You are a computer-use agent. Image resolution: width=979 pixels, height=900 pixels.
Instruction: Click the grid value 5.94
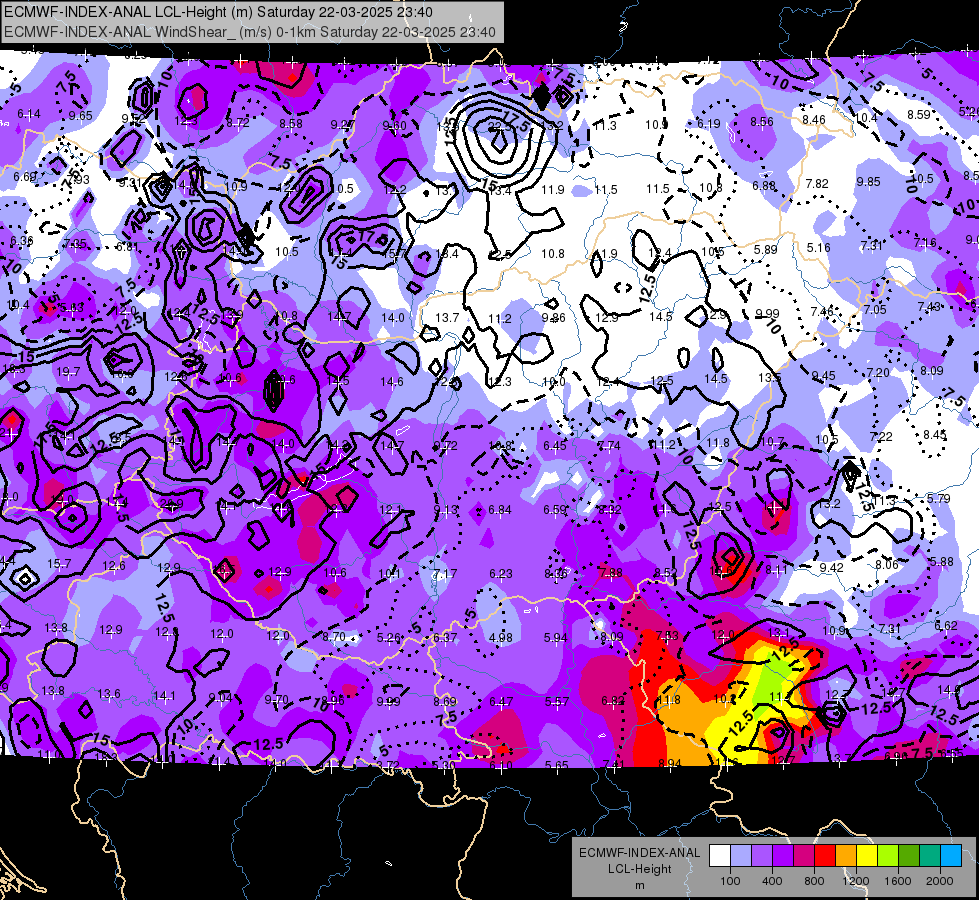pyautogui.click(x=556, y=638)
